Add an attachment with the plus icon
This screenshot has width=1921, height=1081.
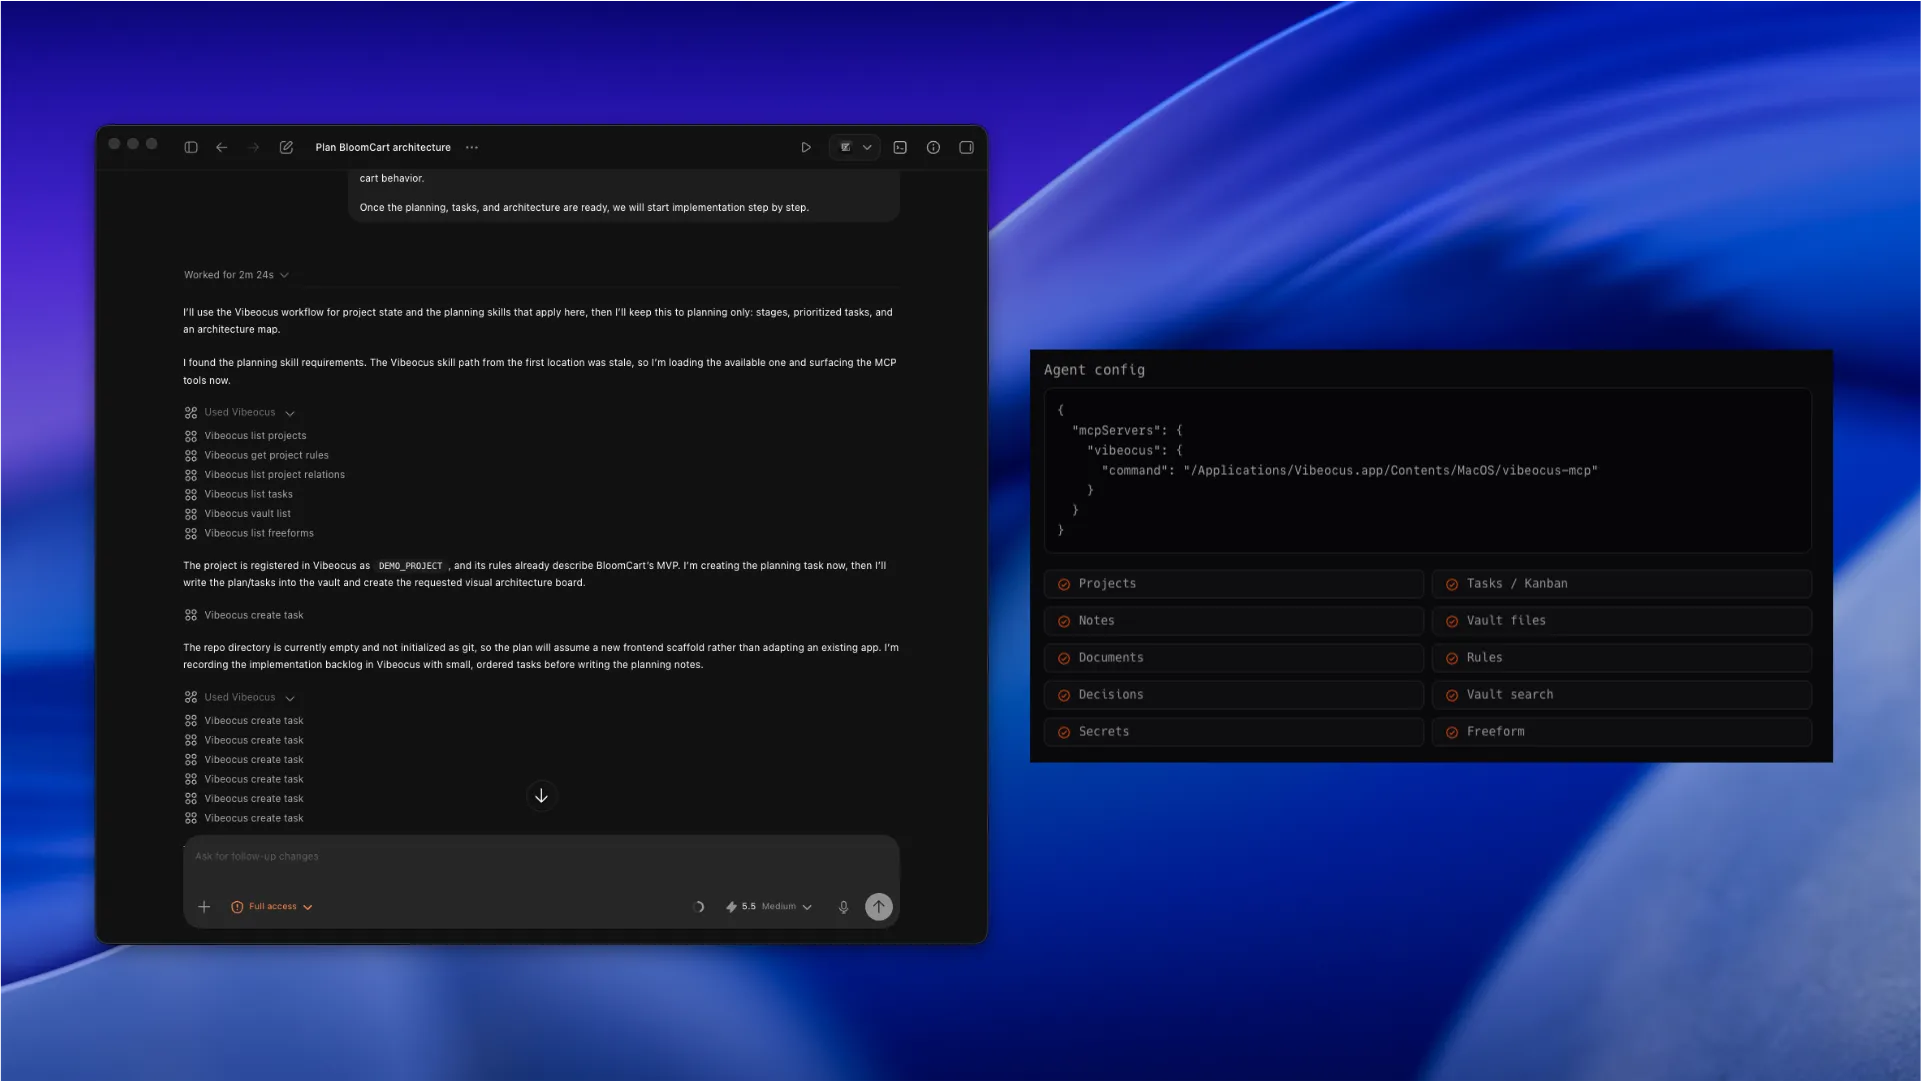(204, 907)
